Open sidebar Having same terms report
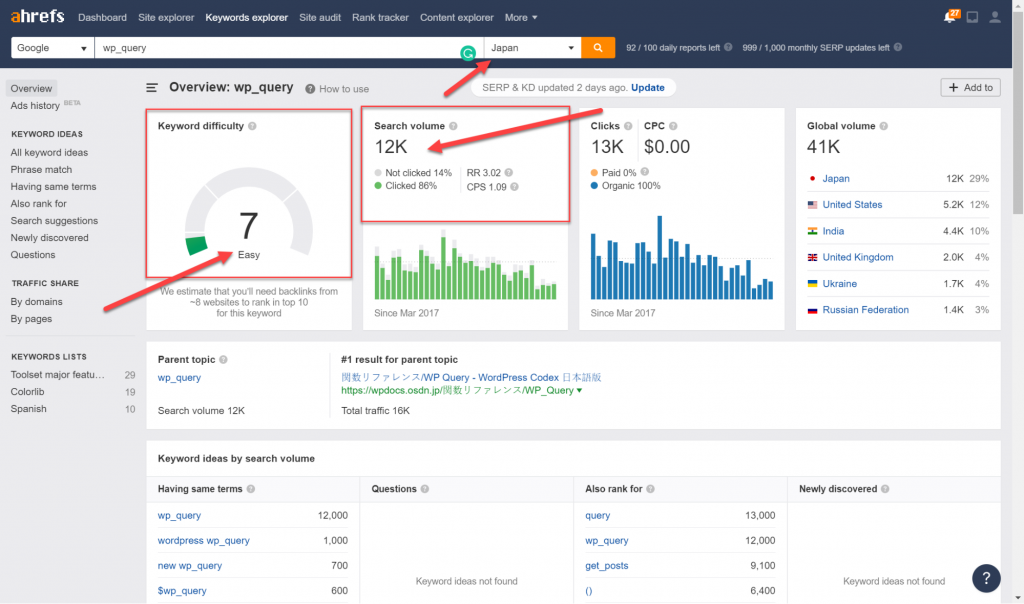This screenshot has width=1024, height=604. (53, 186)
